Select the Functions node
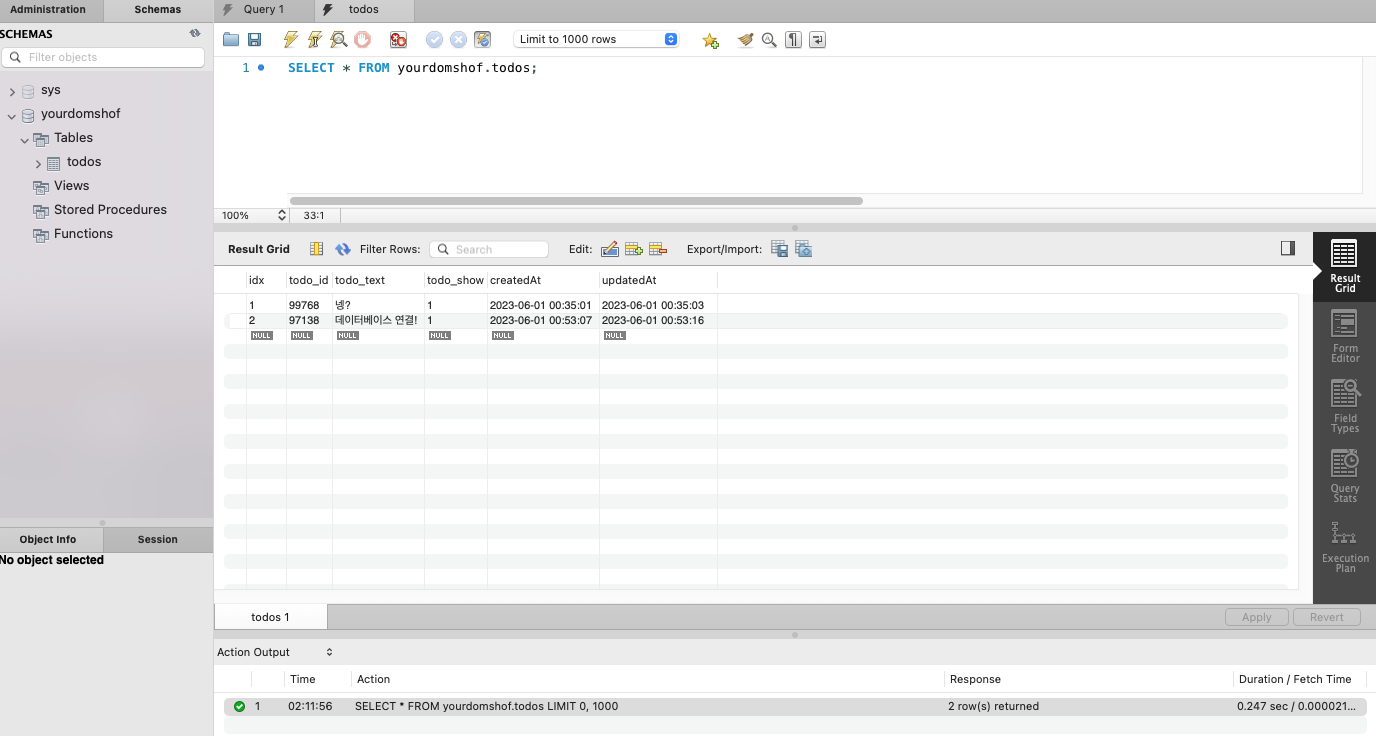This screenshot has height=736, width=1376. pos(83,234)
